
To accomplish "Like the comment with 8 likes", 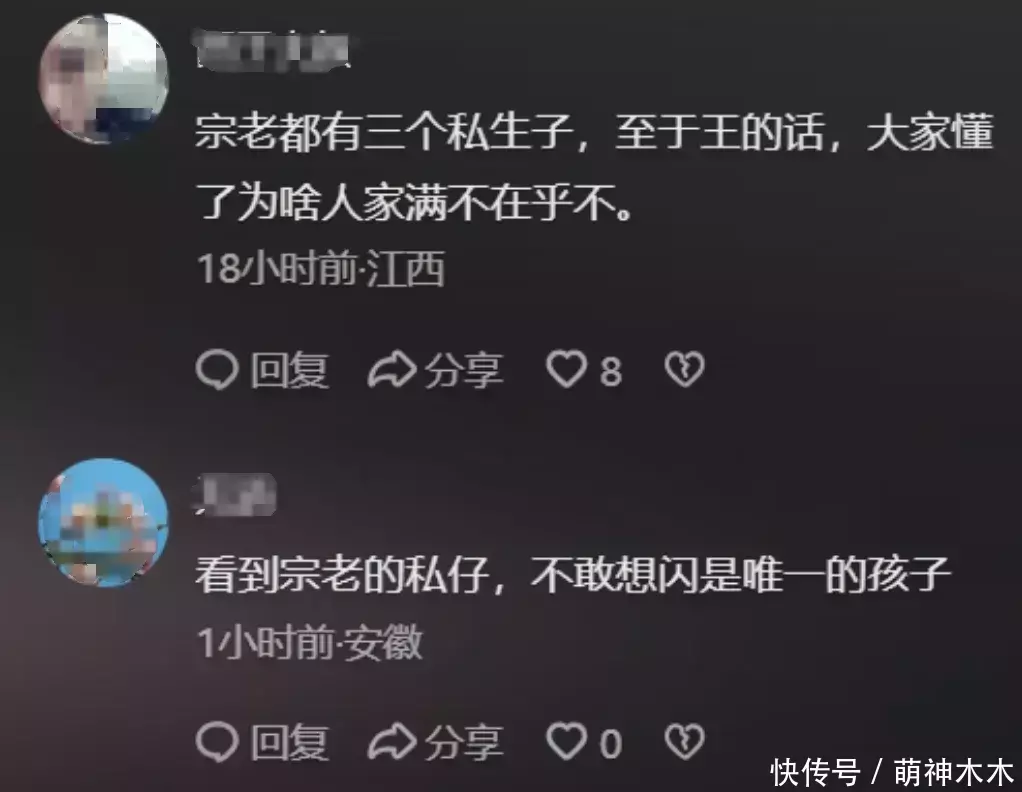I will point(566,370).
